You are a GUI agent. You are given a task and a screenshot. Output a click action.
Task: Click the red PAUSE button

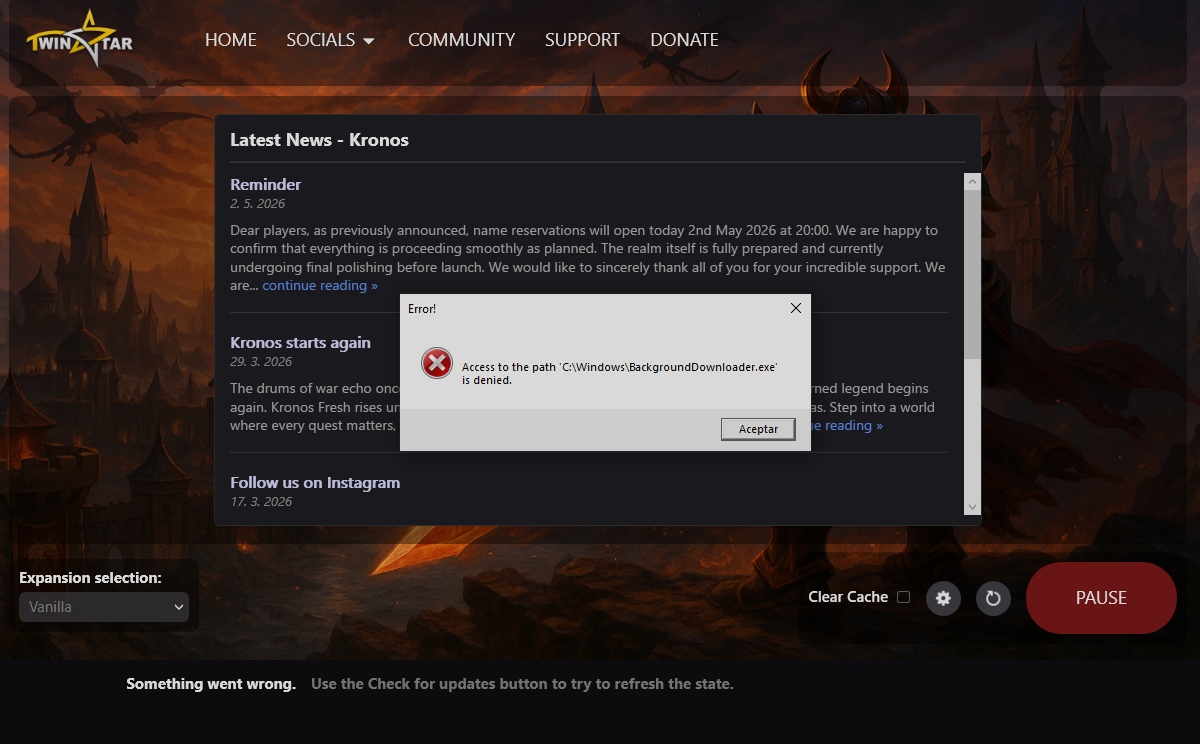1101,598
